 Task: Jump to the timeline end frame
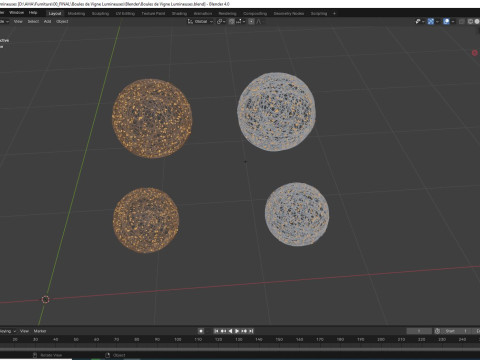click(x=251, y=331)
